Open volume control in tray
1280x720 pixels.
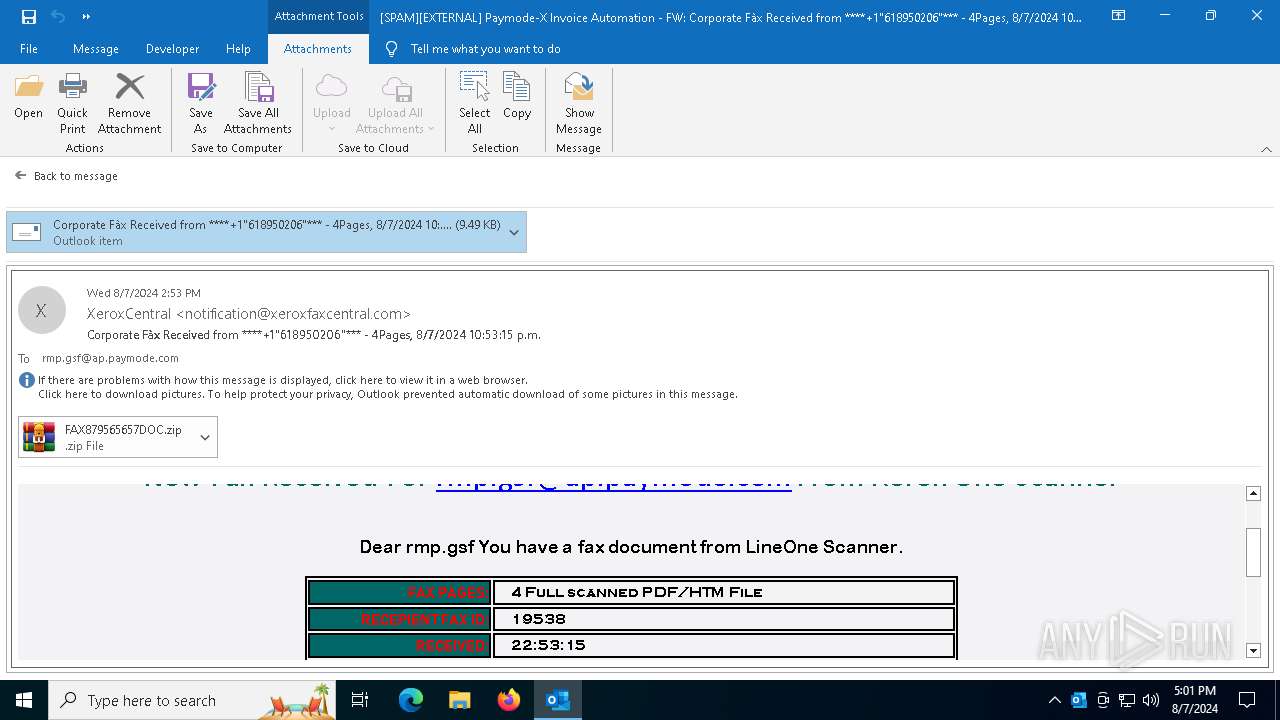click(x=1150, y=700)
